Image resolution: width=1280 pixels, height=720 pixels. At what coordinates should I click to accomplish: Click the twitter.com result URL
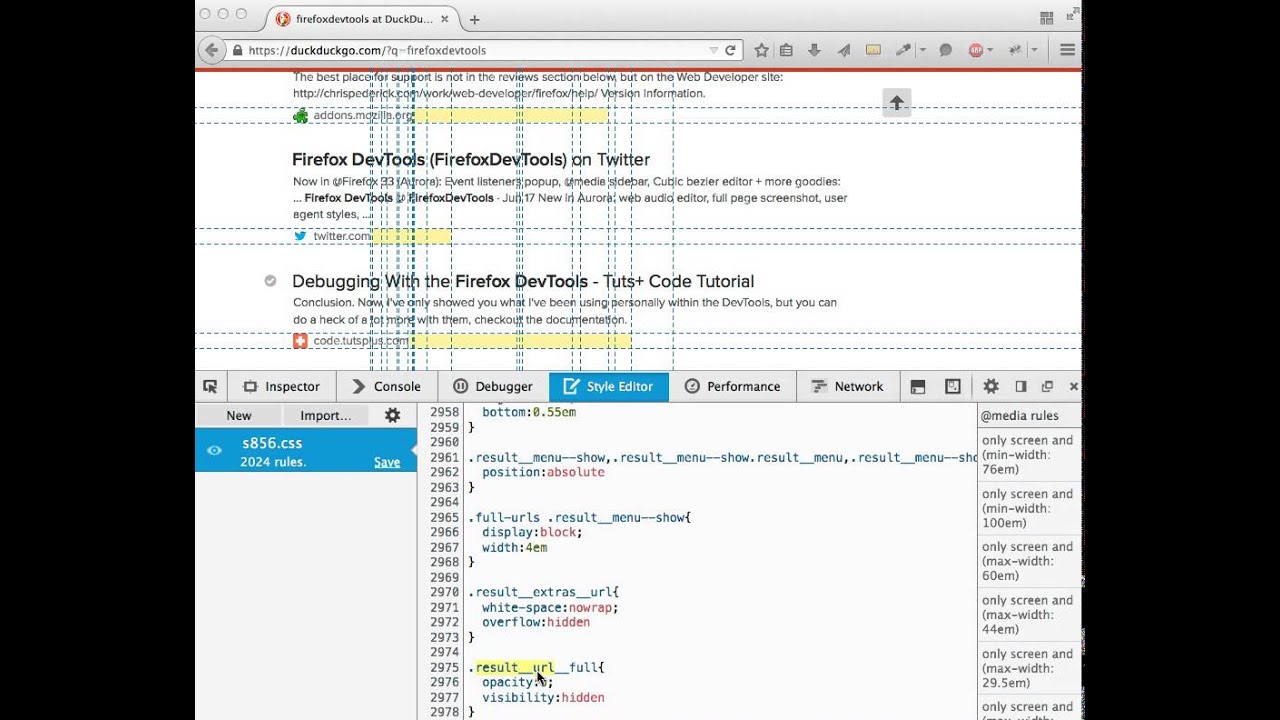pos(342,236)
